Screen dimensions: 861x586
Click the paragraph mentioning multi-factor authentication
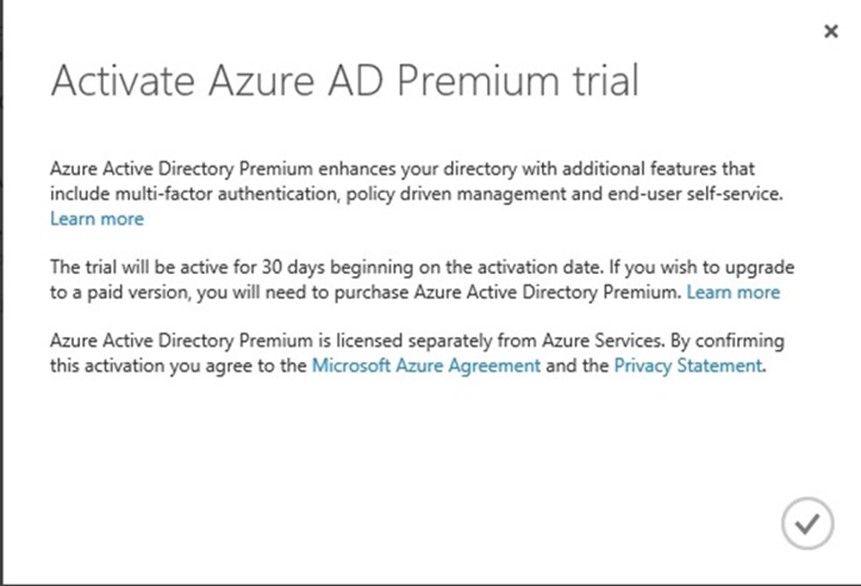click(x=416, y=193)
